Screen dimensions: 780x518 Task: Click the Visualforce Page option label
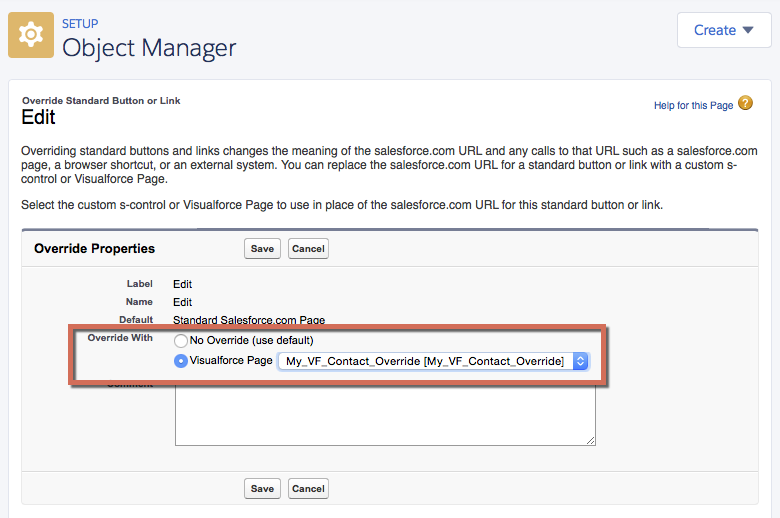pyautogui.click(x=231, y=360)
